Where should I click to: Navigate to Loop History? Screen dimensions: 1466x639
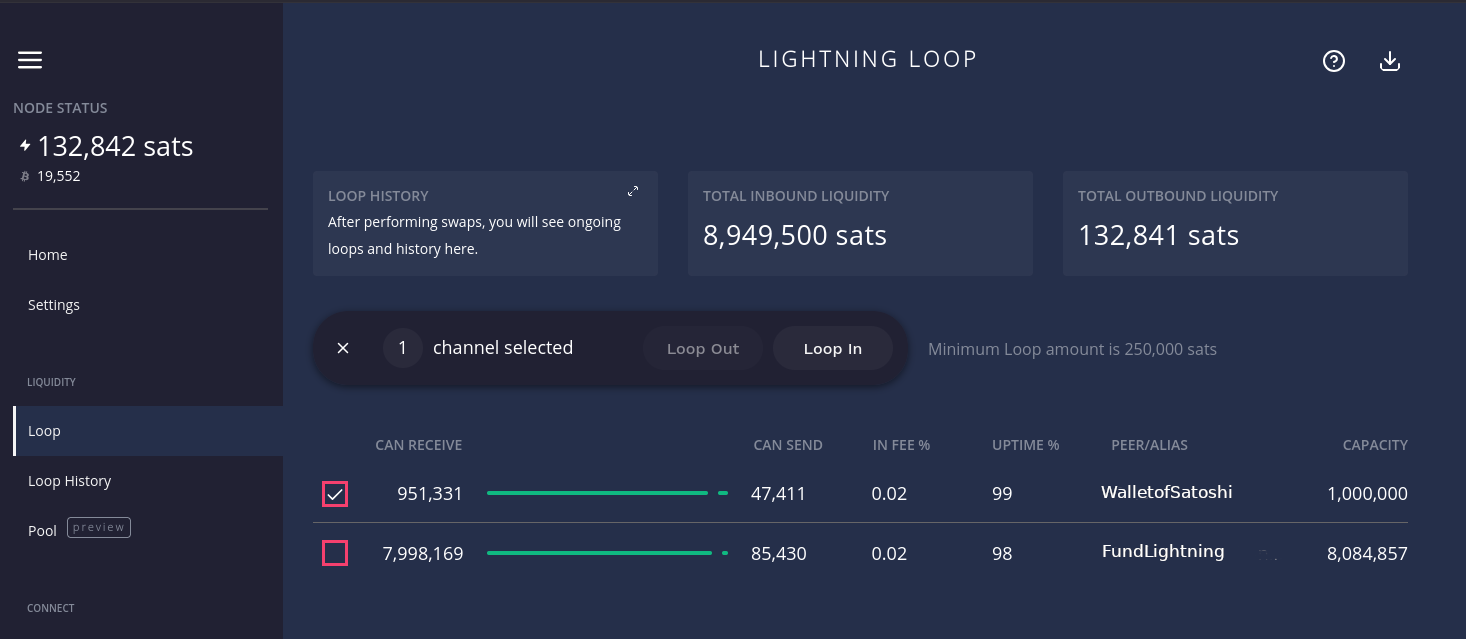pos(69,480)
